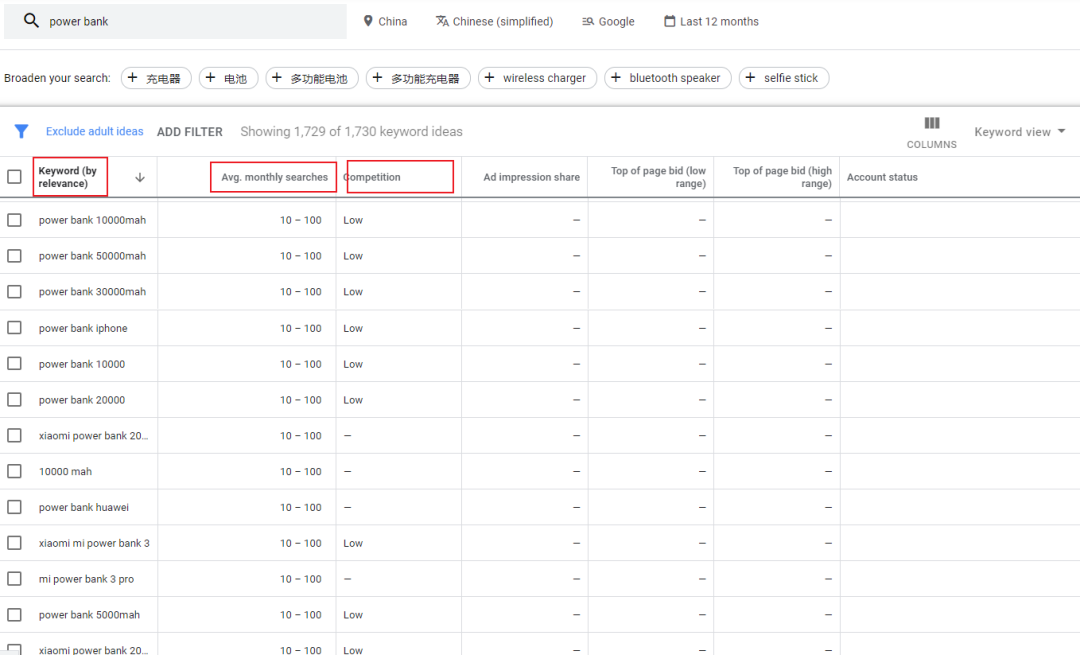Click the Exclude adult ideas link

(95, 132)
